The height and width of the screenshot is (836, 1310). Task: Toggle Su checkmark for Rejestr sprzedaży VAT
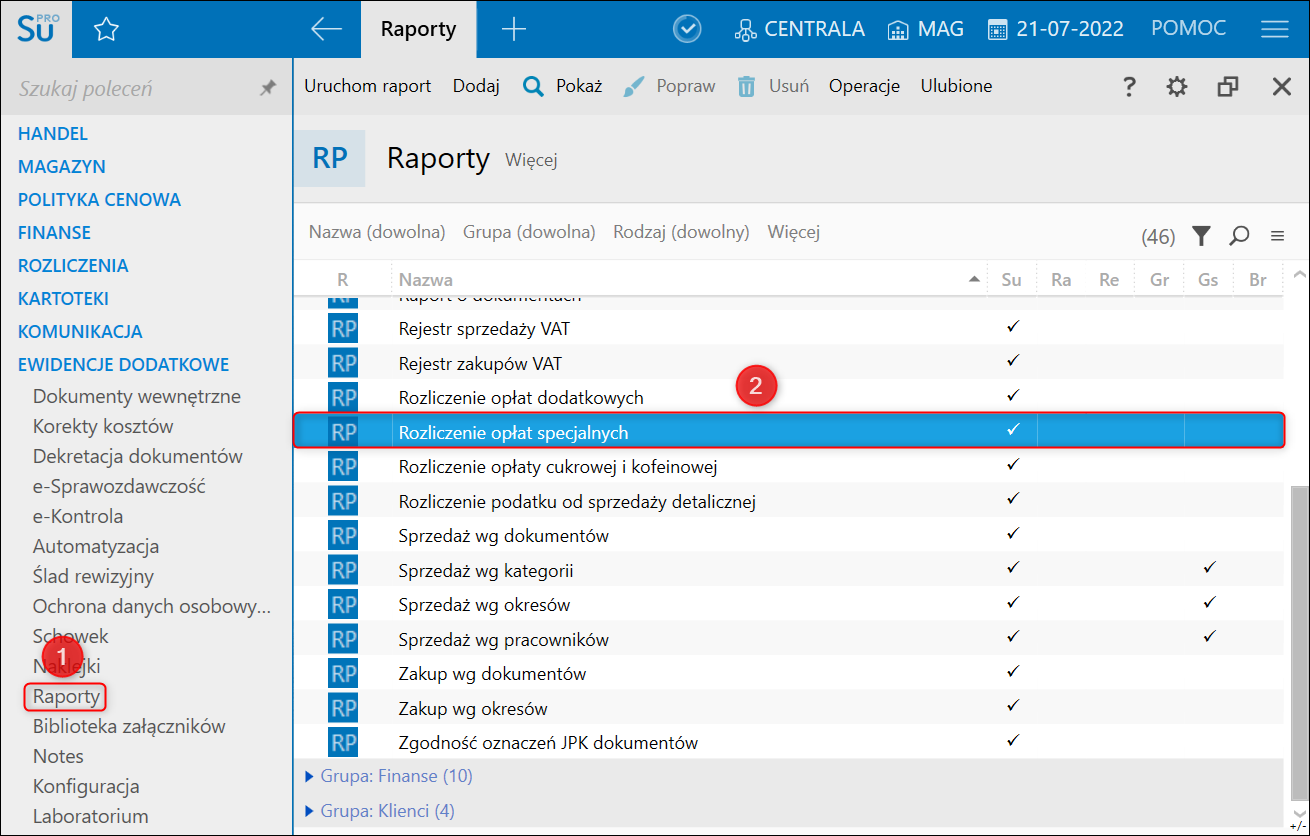tap(1012, 327)
